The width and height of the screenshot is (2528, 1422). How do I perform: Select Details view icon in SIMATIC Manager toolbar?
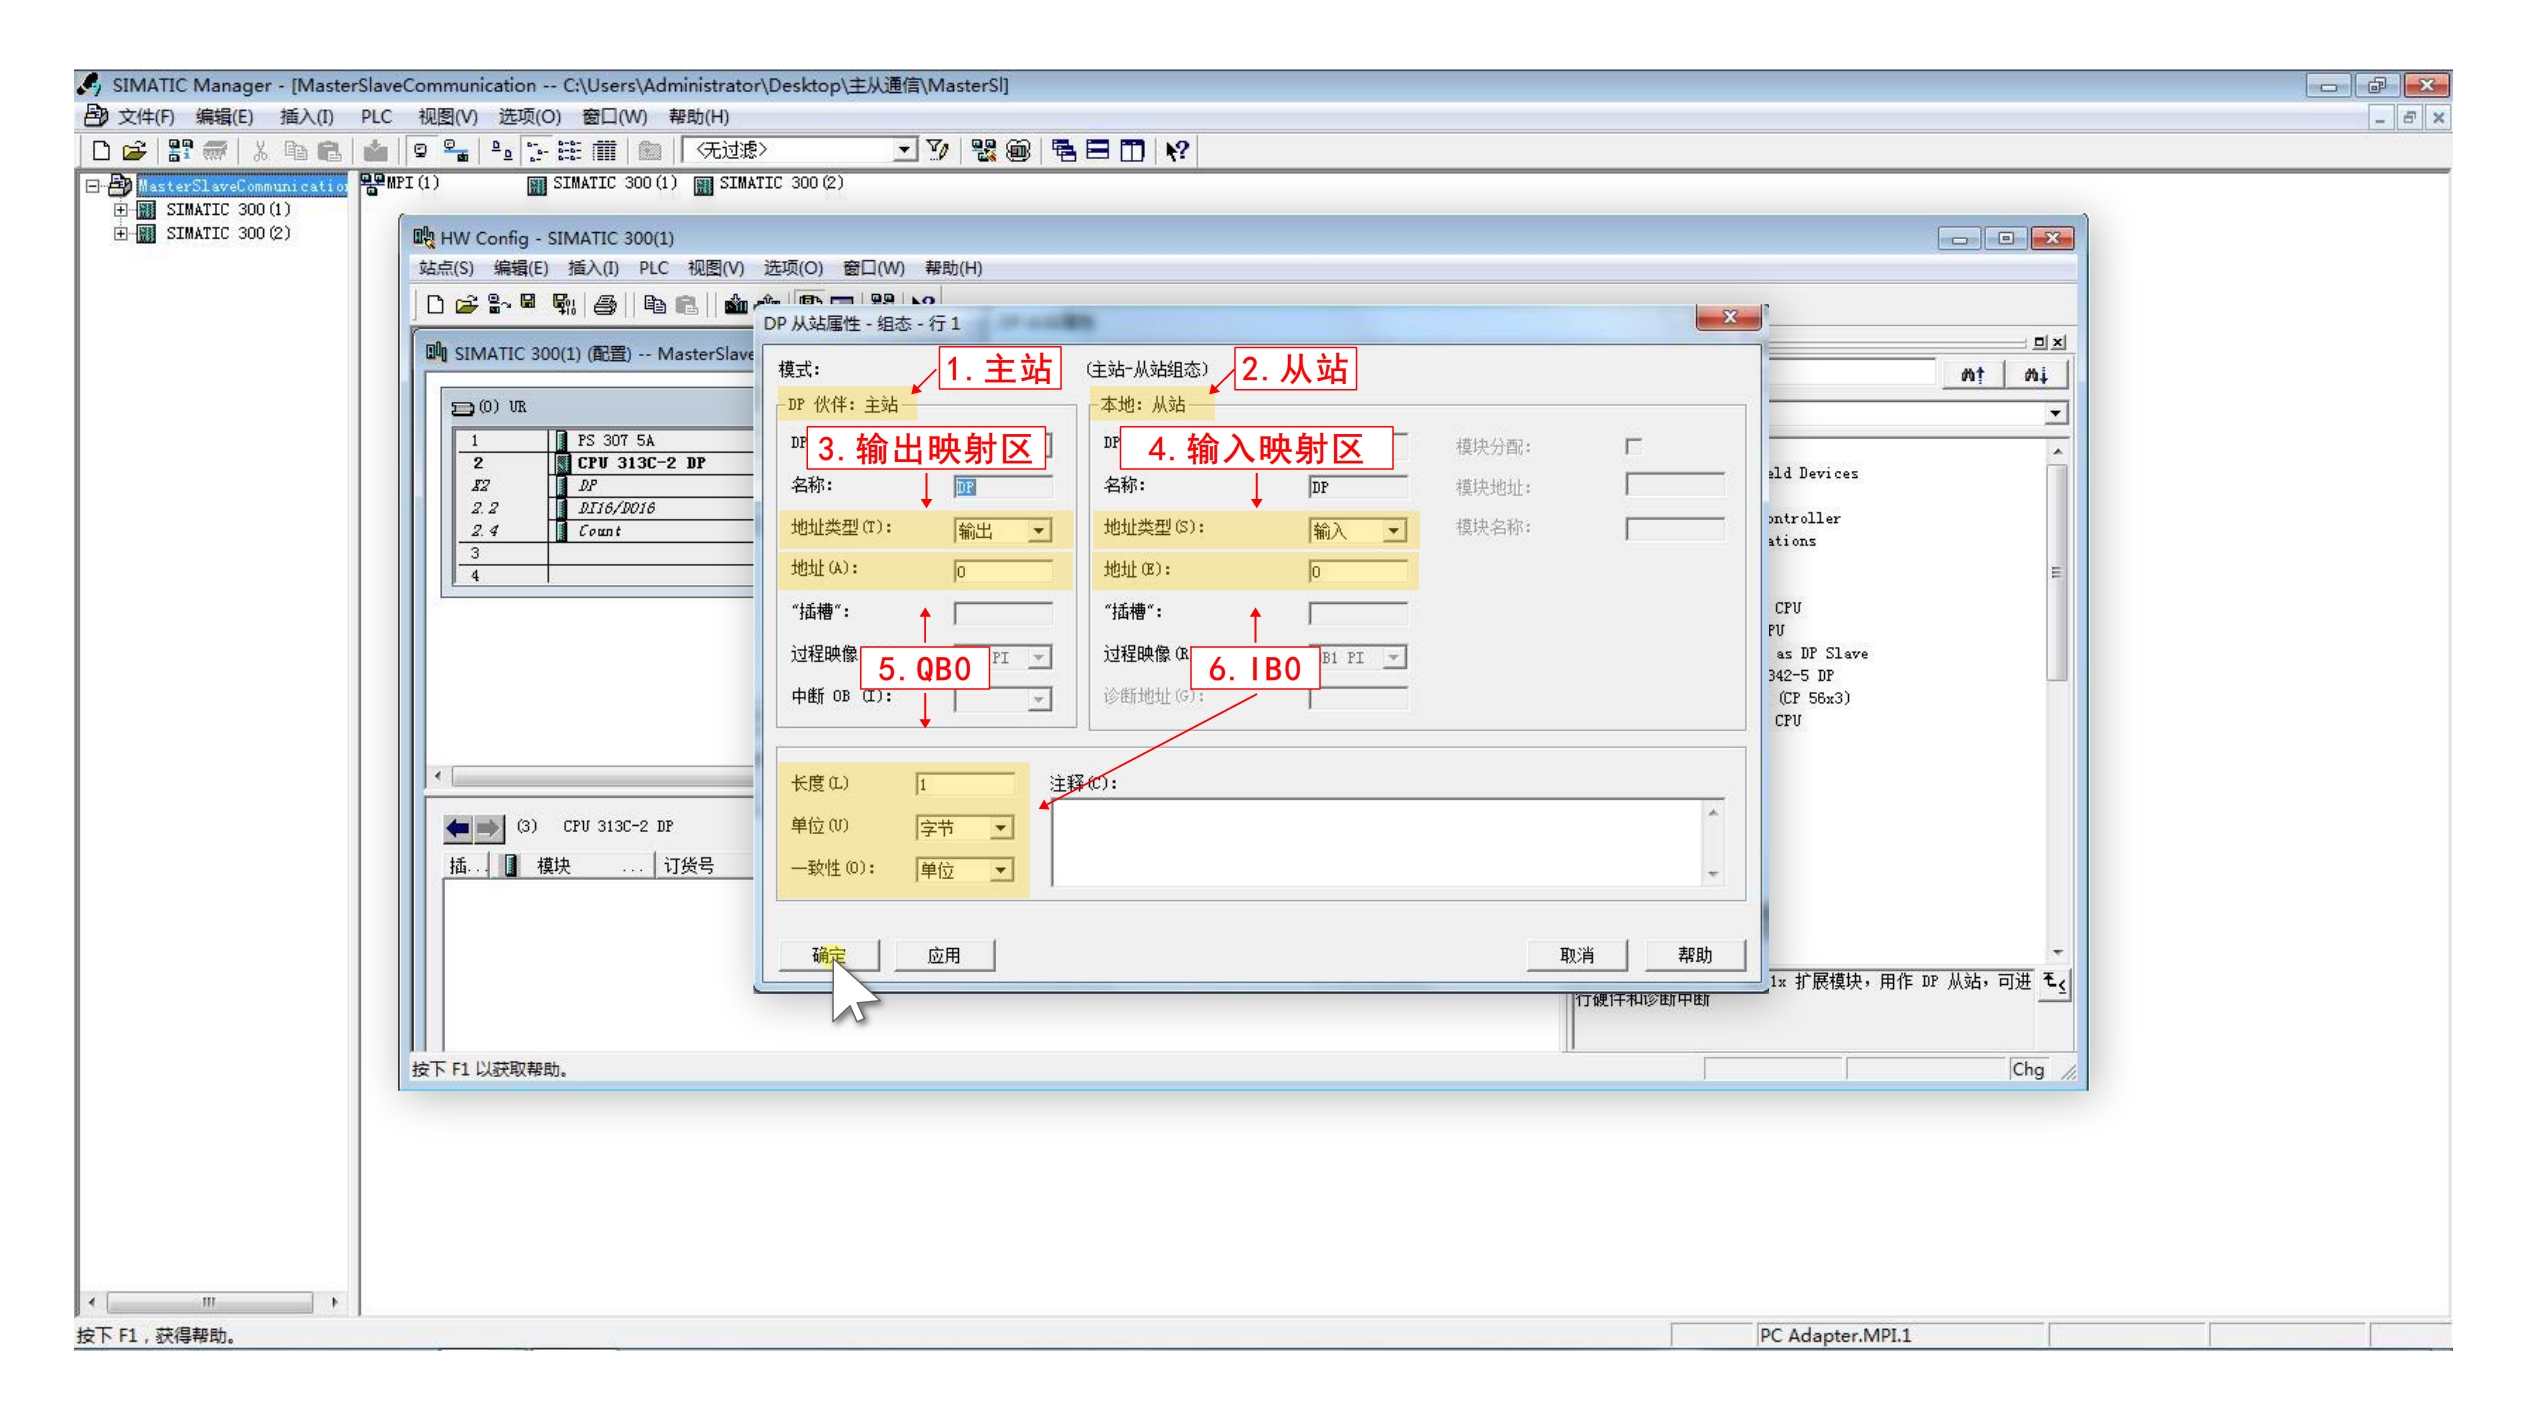(604, 151)
